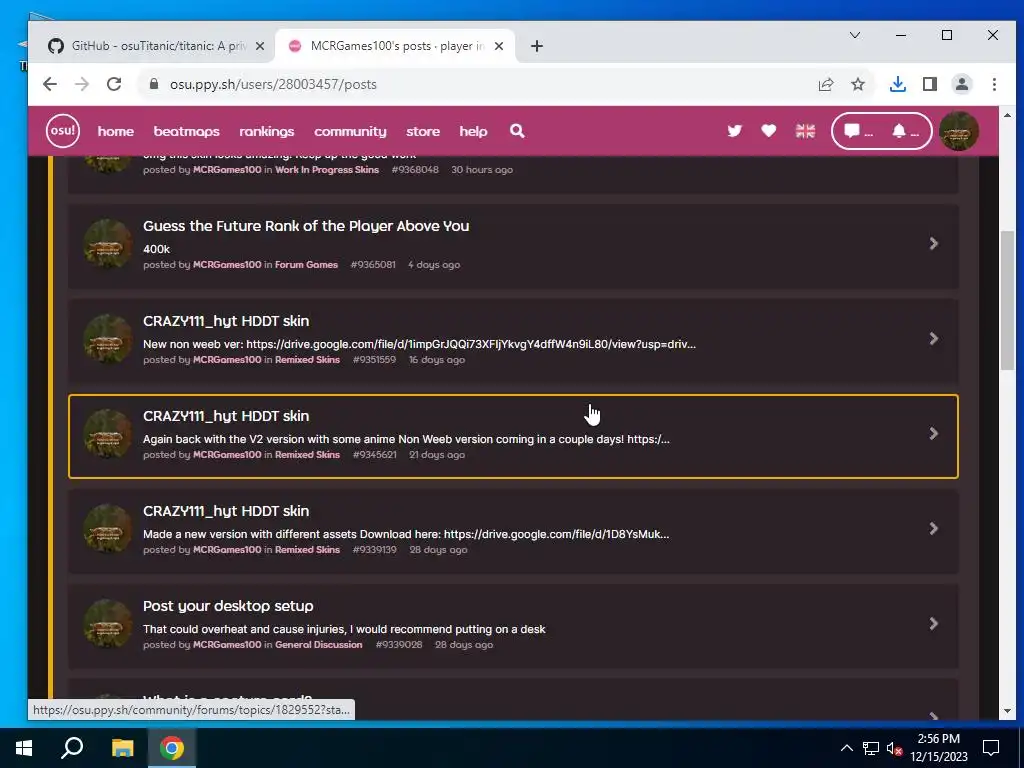Reload the current page
The width and height of the screenshot is (1024, 768).
point(114,84)
